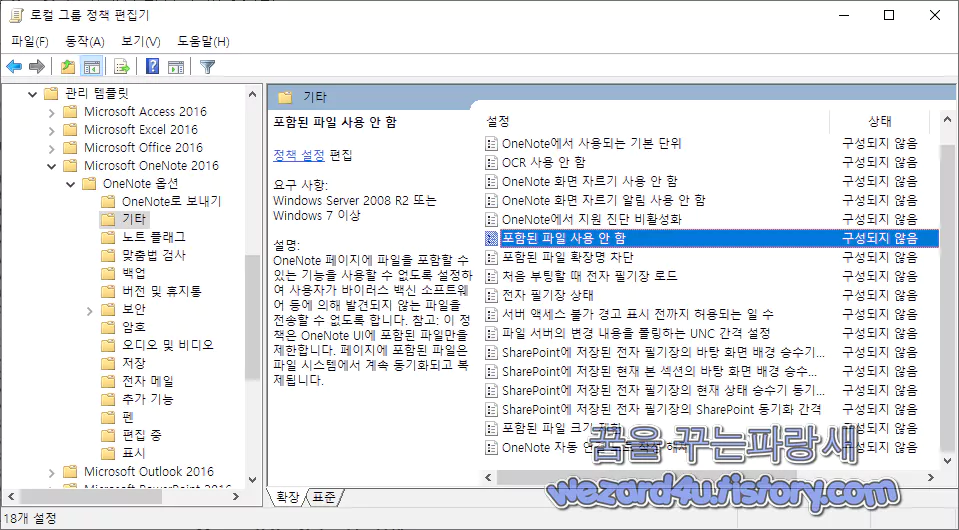Select the '저장' tree folder
Viewport: 959px width, 530px height.
(133, 363)
